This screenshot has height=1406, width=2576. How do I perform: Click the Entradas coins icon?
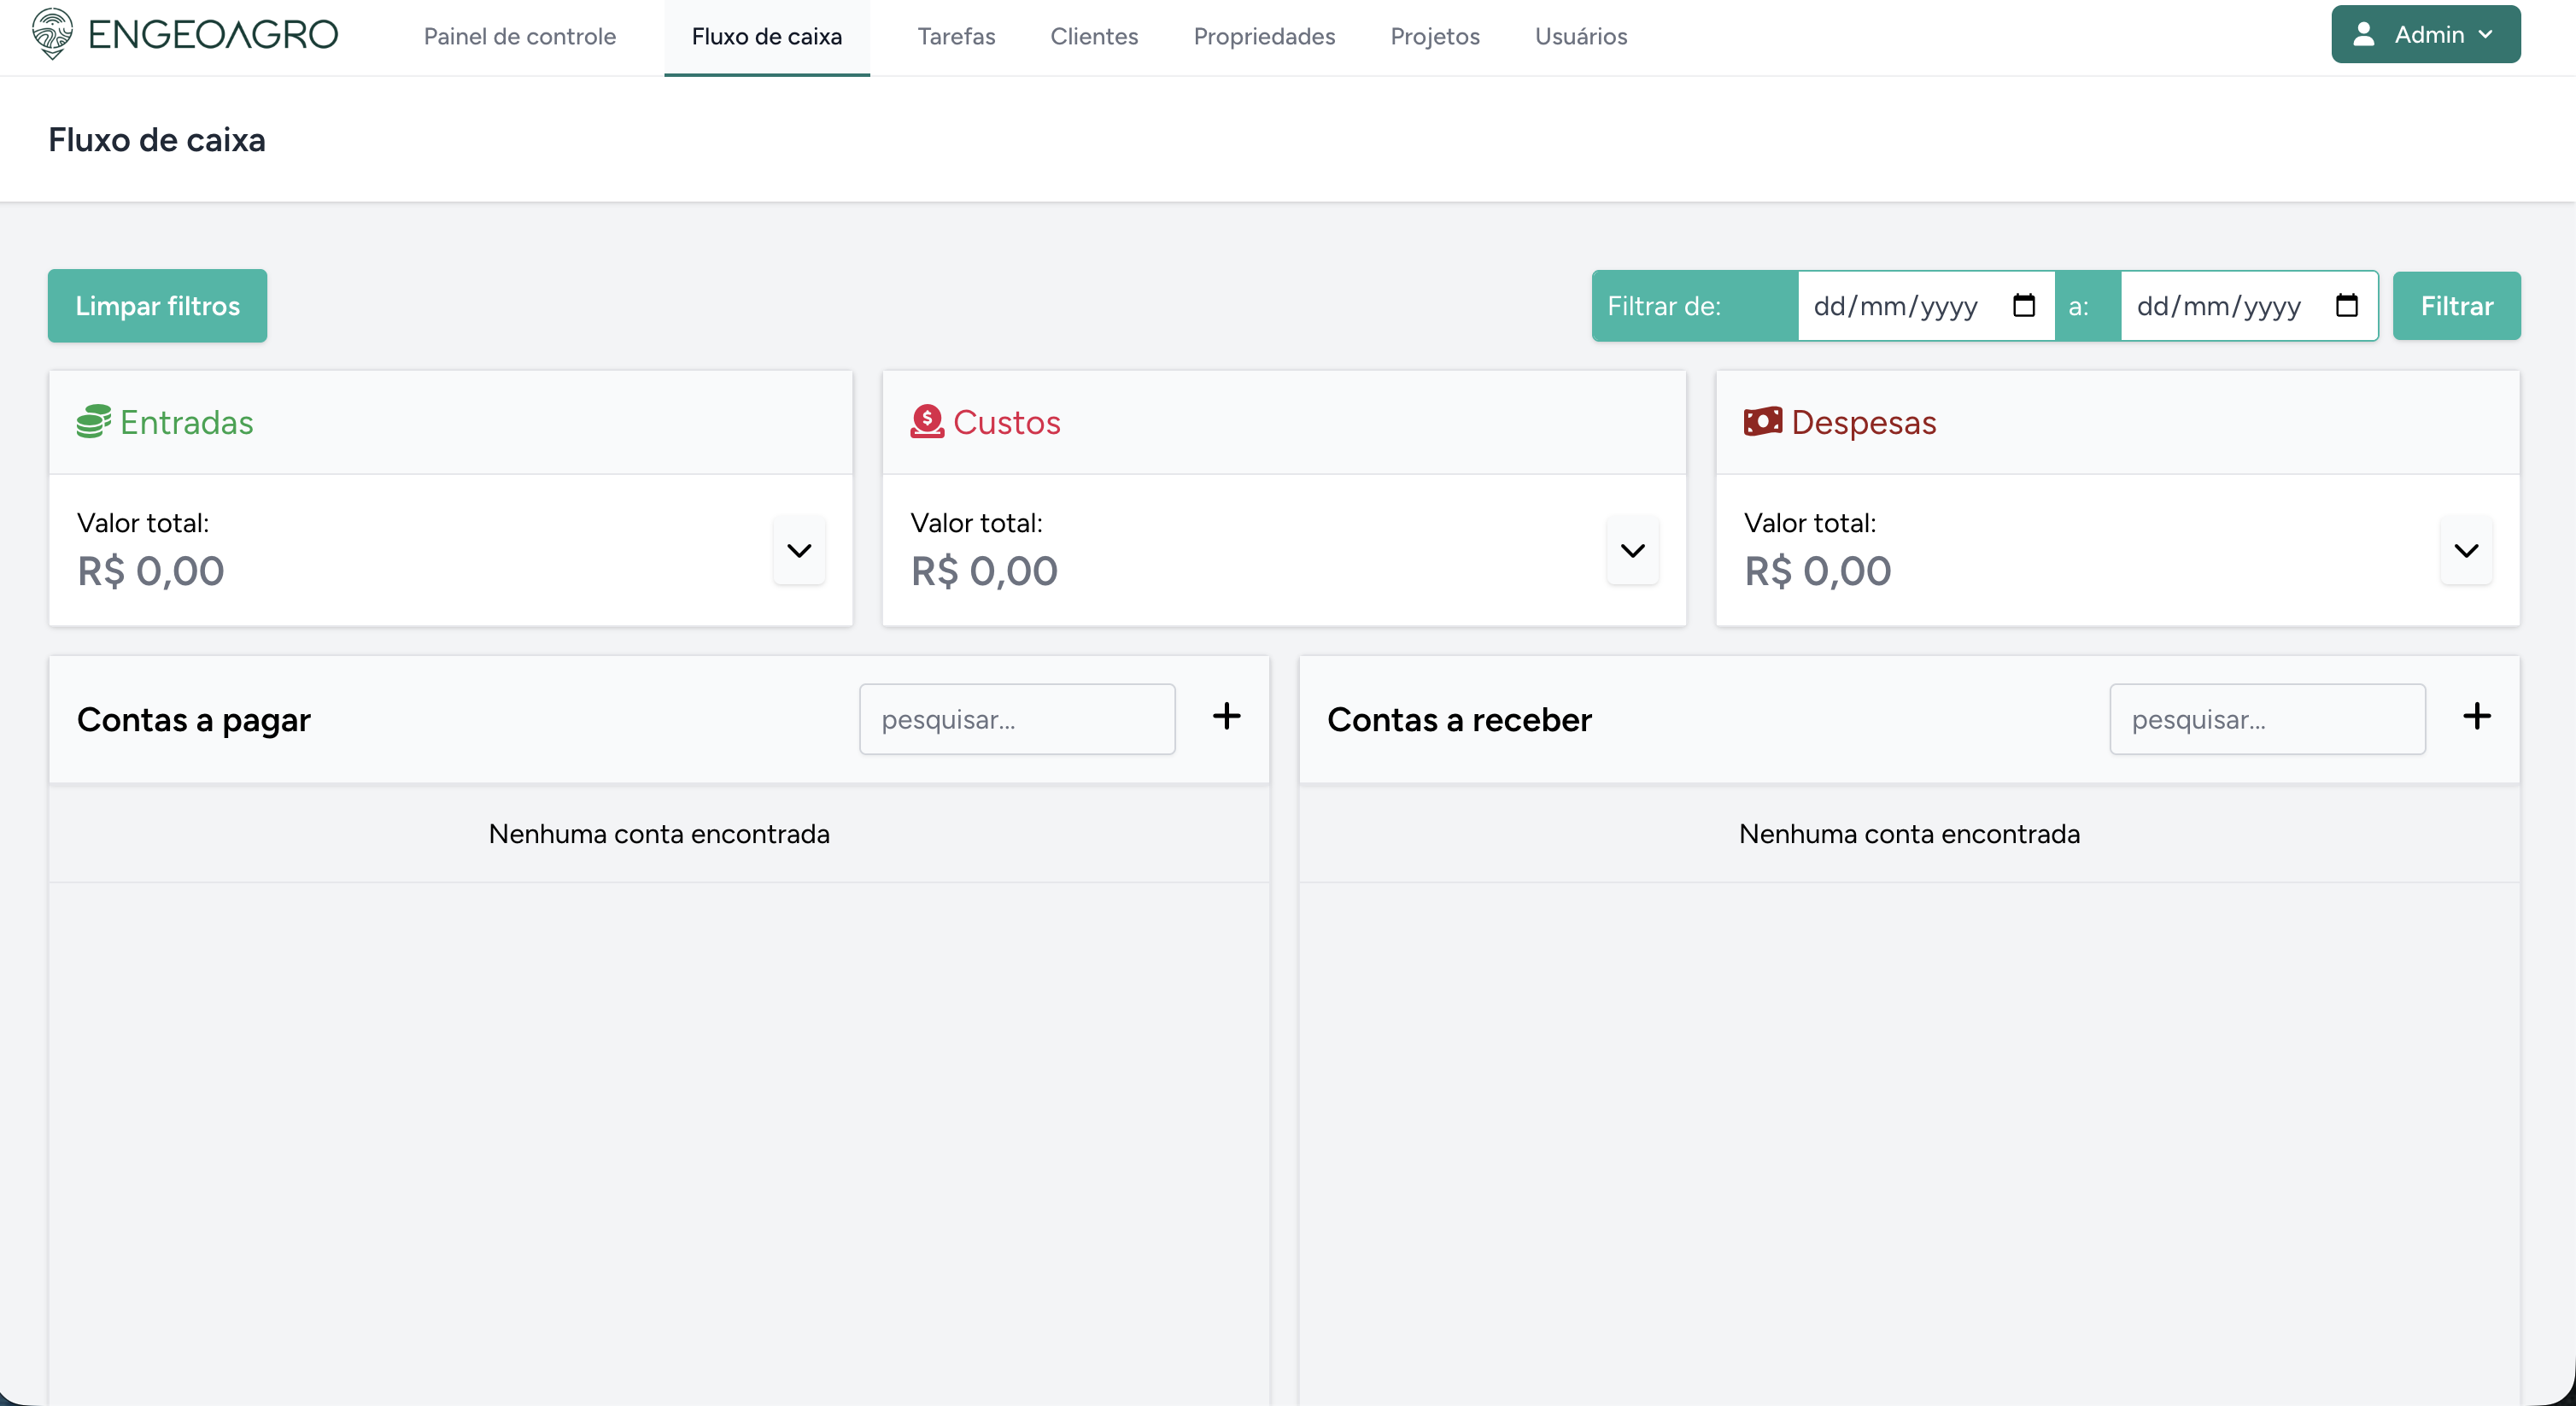click(93, 422)
